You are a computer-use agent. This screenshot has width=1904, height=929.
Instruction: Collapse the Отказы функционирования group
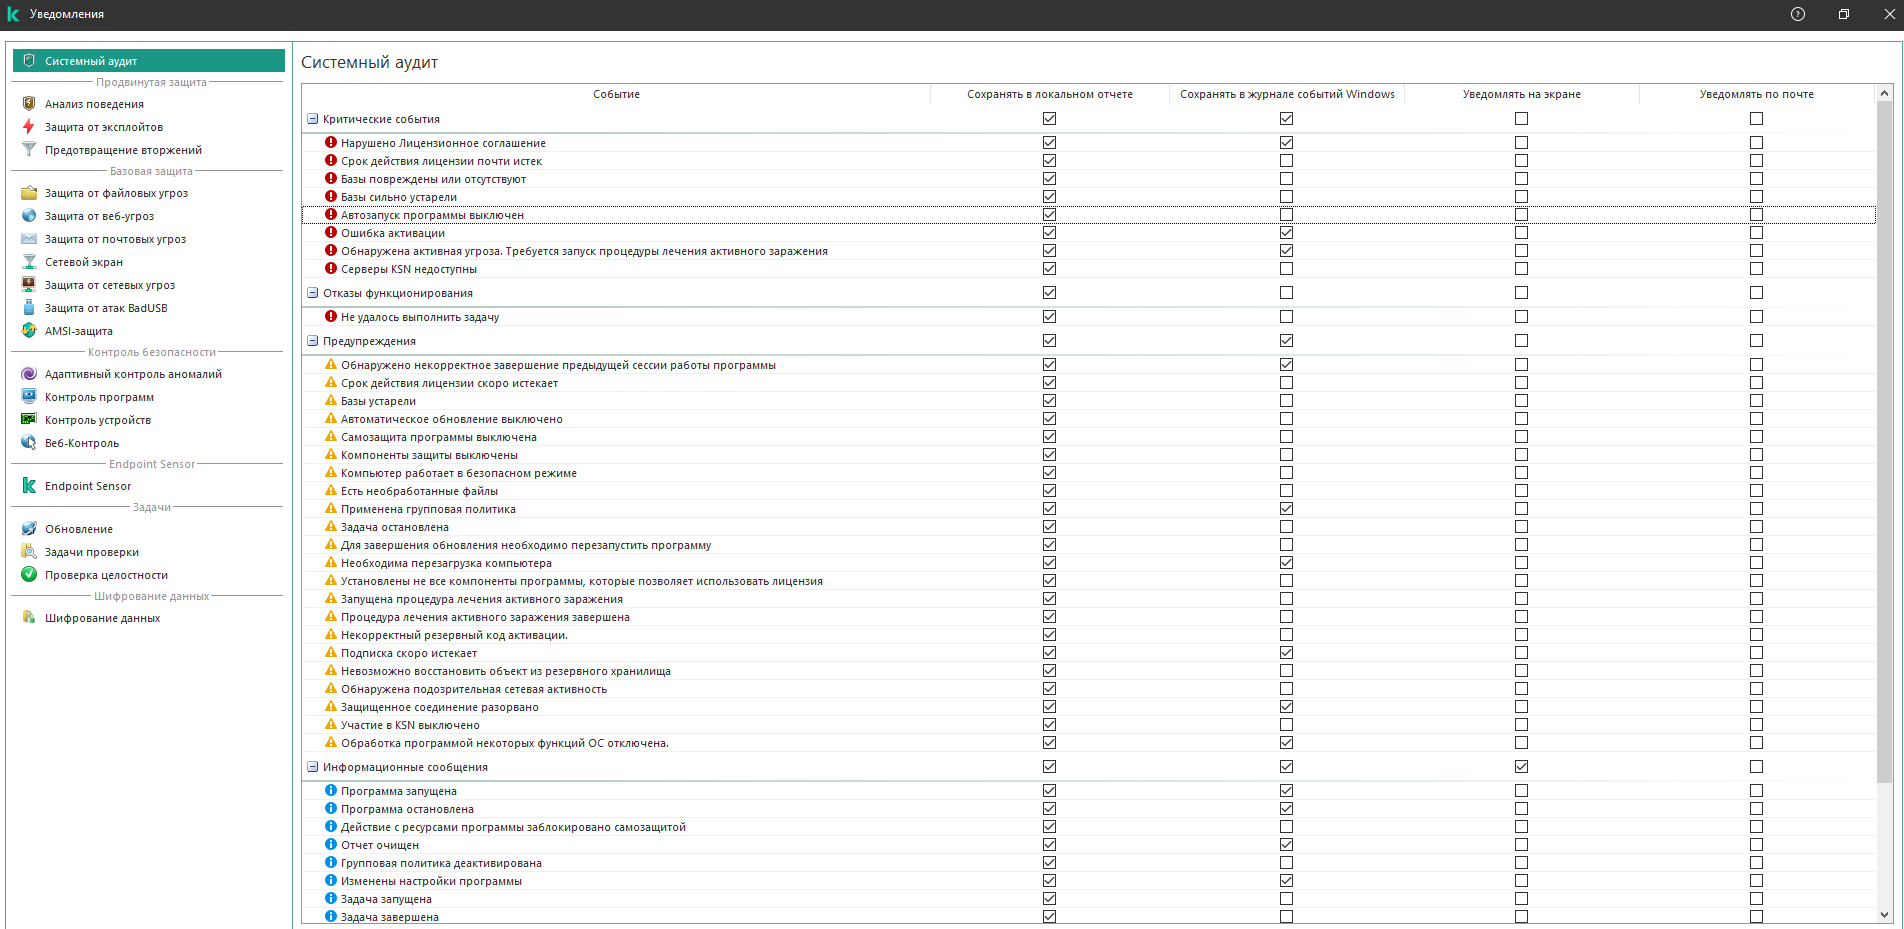[312, 293]
